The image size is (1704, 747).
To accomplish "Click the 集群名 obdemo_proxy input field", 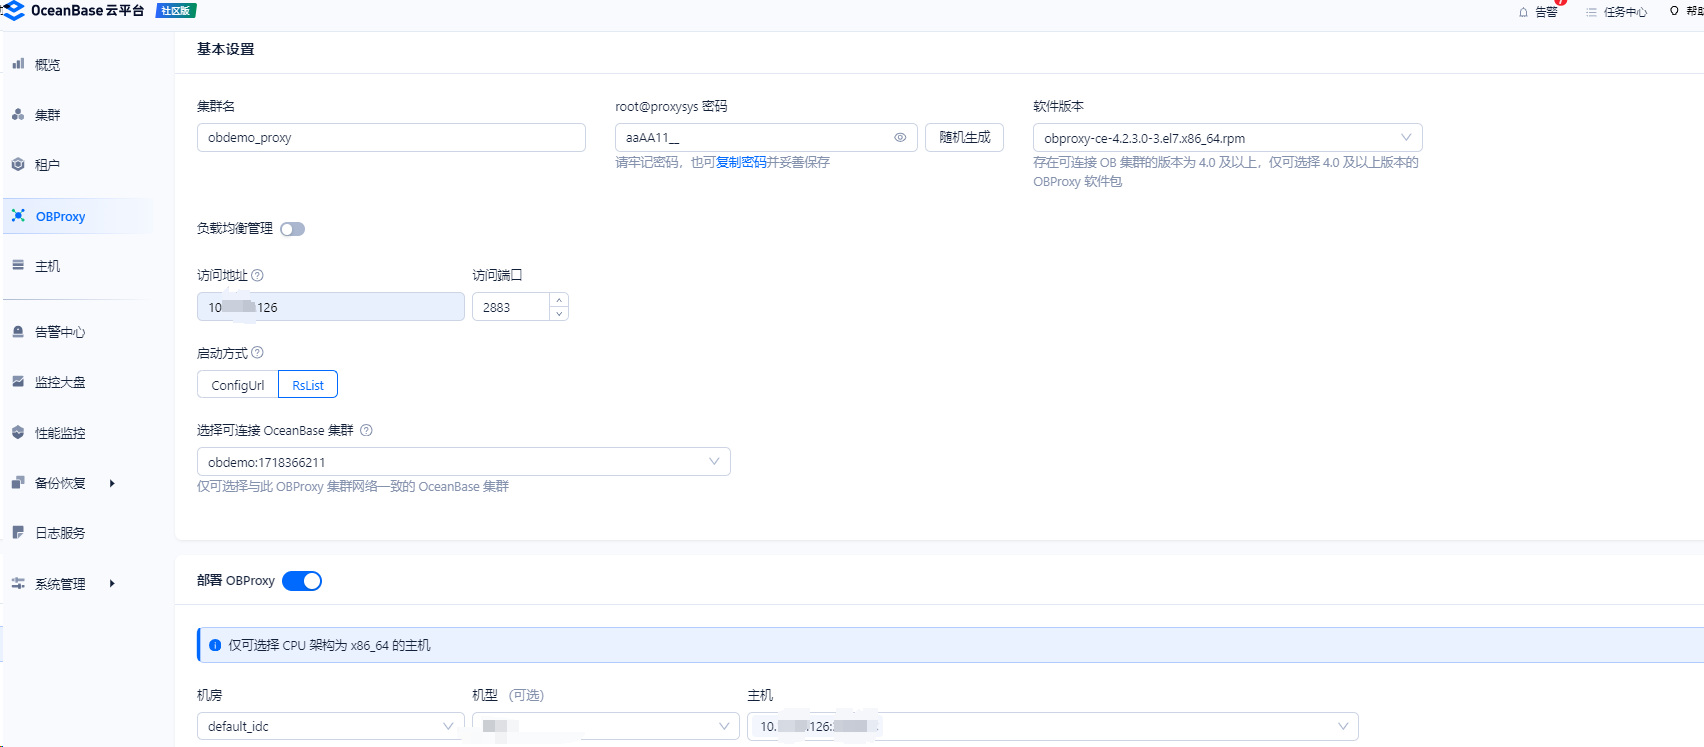I will (x=391, y=137).
